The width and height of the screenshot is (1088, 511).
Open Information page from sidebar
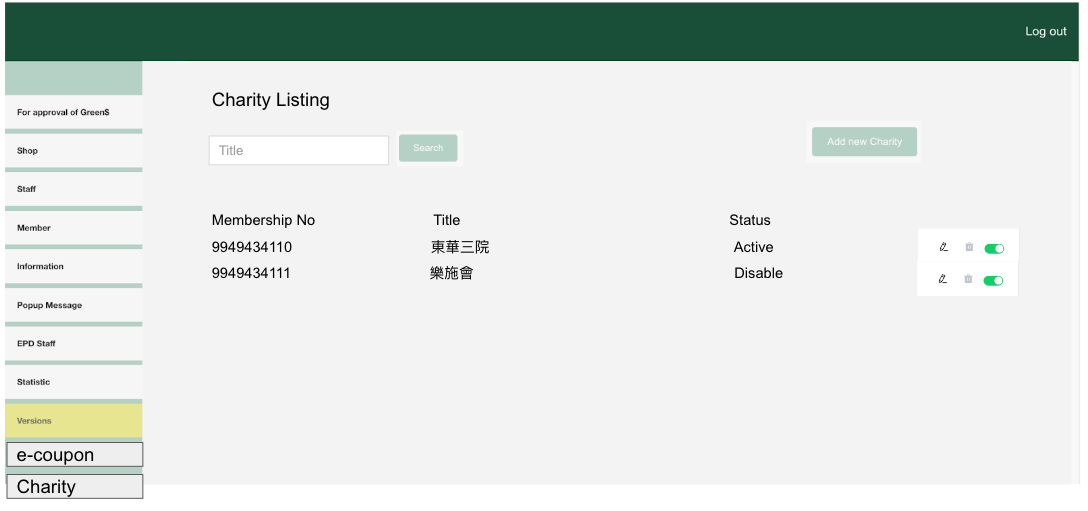coord(73,266)
